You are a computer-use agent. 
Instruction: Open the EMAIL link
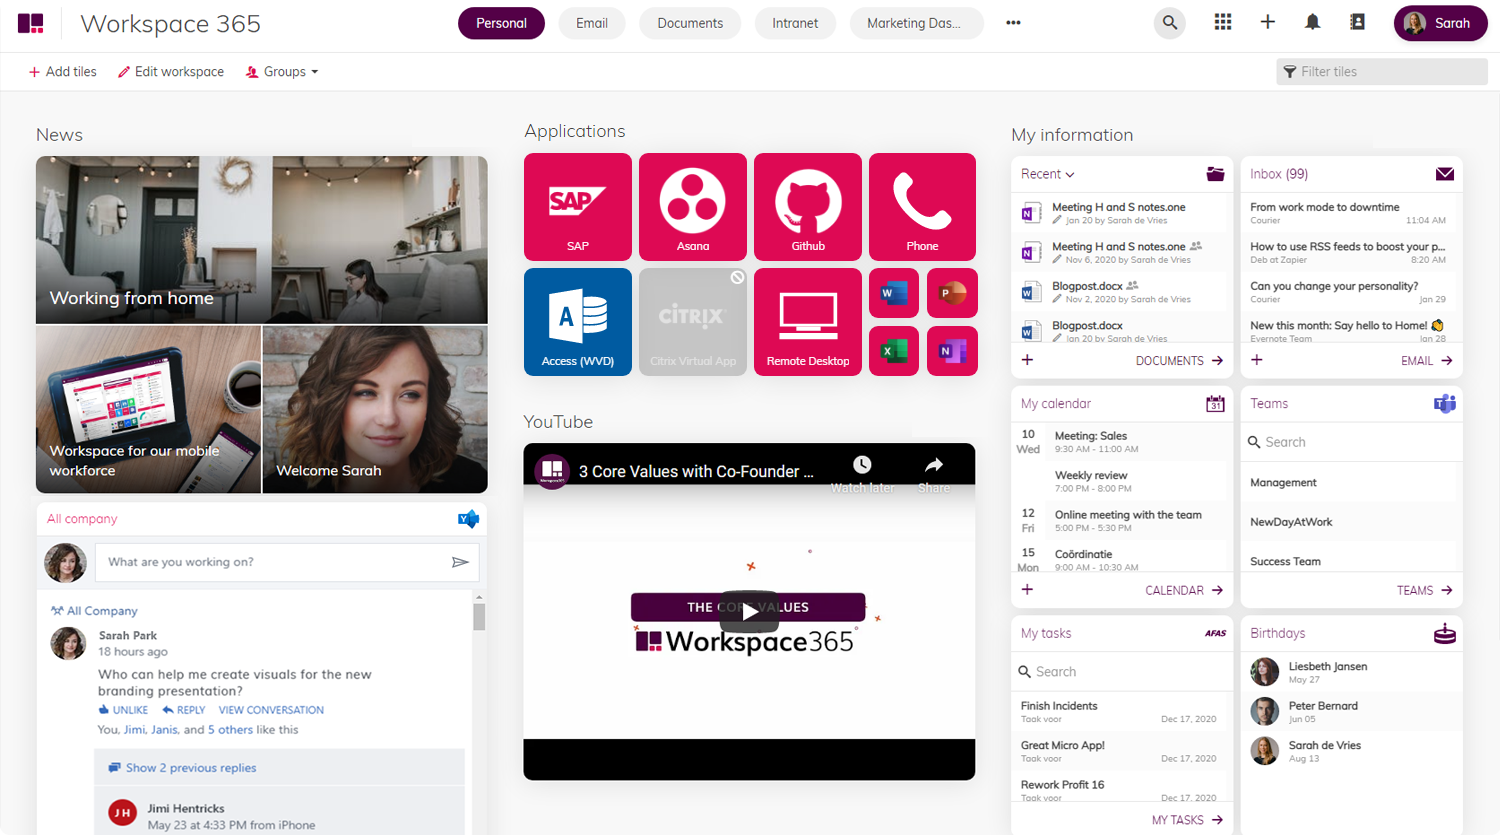coord(1426,361)
